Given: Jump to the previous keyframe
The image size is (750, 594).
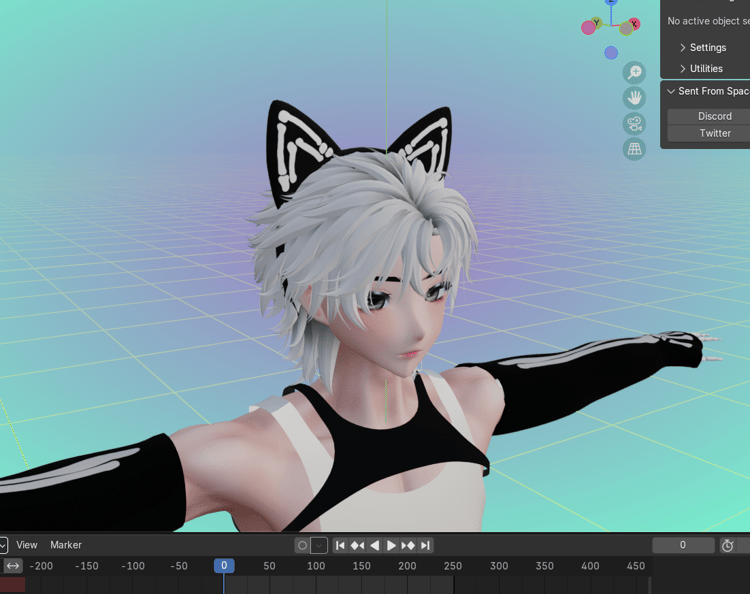Looking at the screenshot, I should (x=357, y=545).
